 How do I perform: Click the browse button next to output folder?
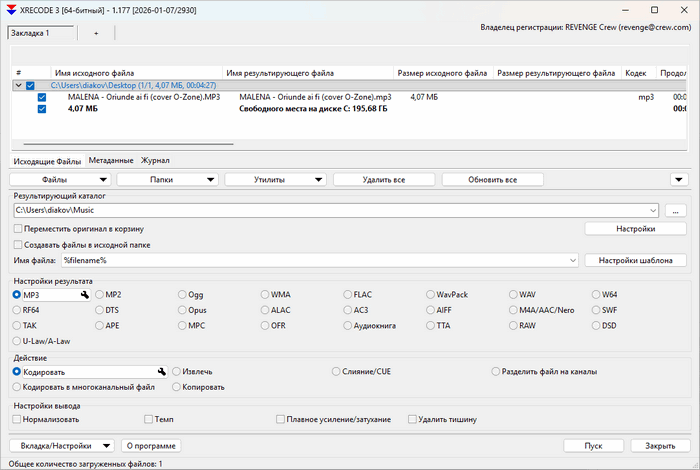(676, 211)
